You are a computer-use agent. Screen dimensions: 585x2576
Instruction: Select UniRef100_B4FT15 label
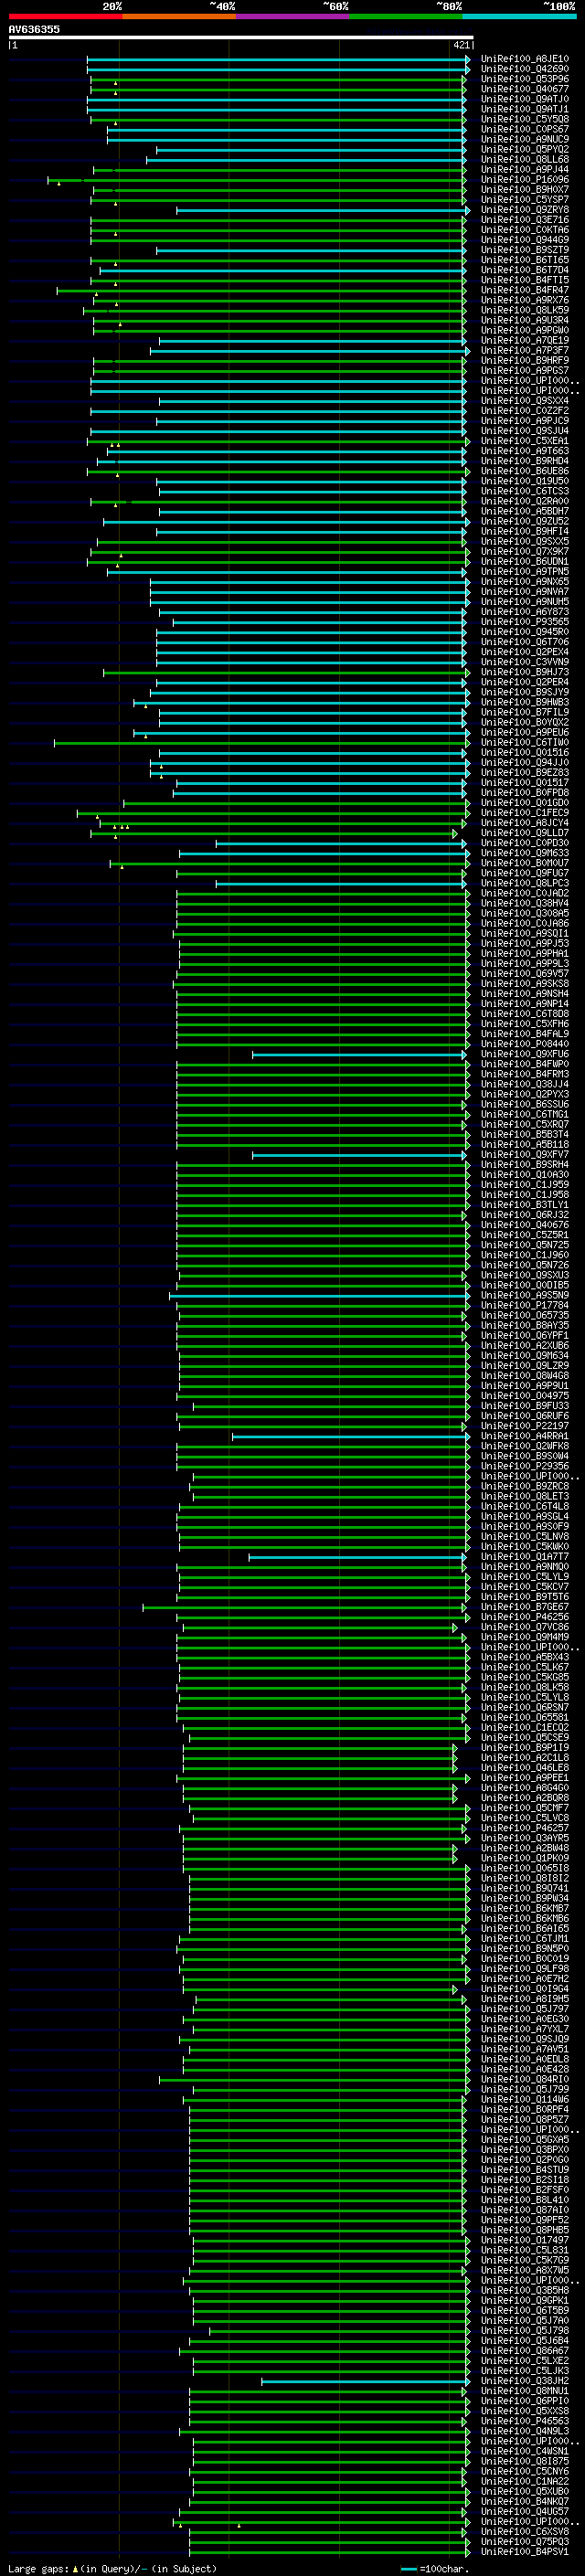pyautogui.click(x=524, y=280)
